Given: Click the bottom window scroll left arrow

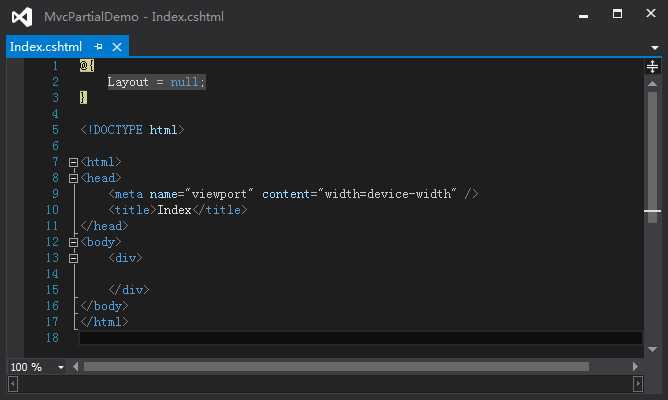Looking at the screenshot, I should (x=13, y=383).
